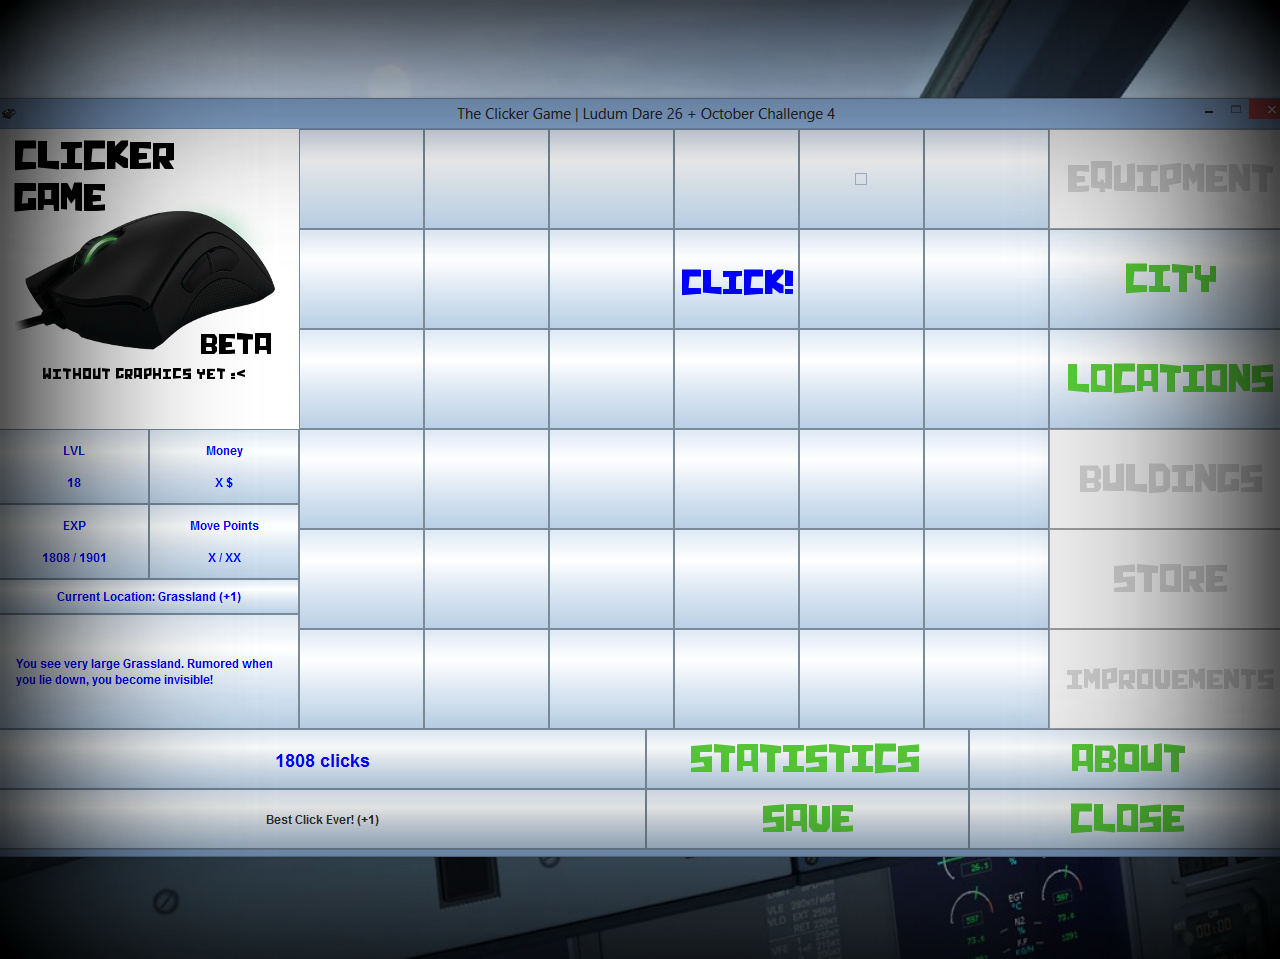Click the level value 18
The image size is (1280, 959).
click(x=74, y=483)
